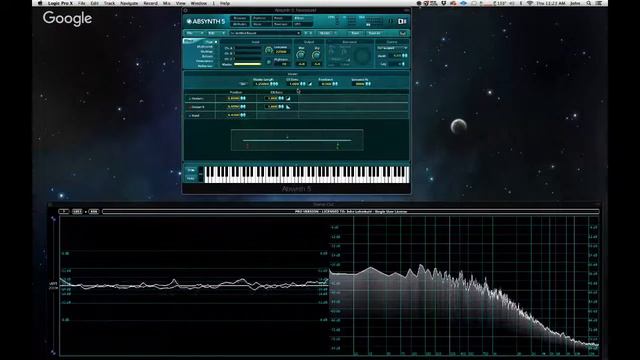Viewport: 640px width, 360px height.
Task: Open the Browser tab in Absynth
Action: pos(240,18)
